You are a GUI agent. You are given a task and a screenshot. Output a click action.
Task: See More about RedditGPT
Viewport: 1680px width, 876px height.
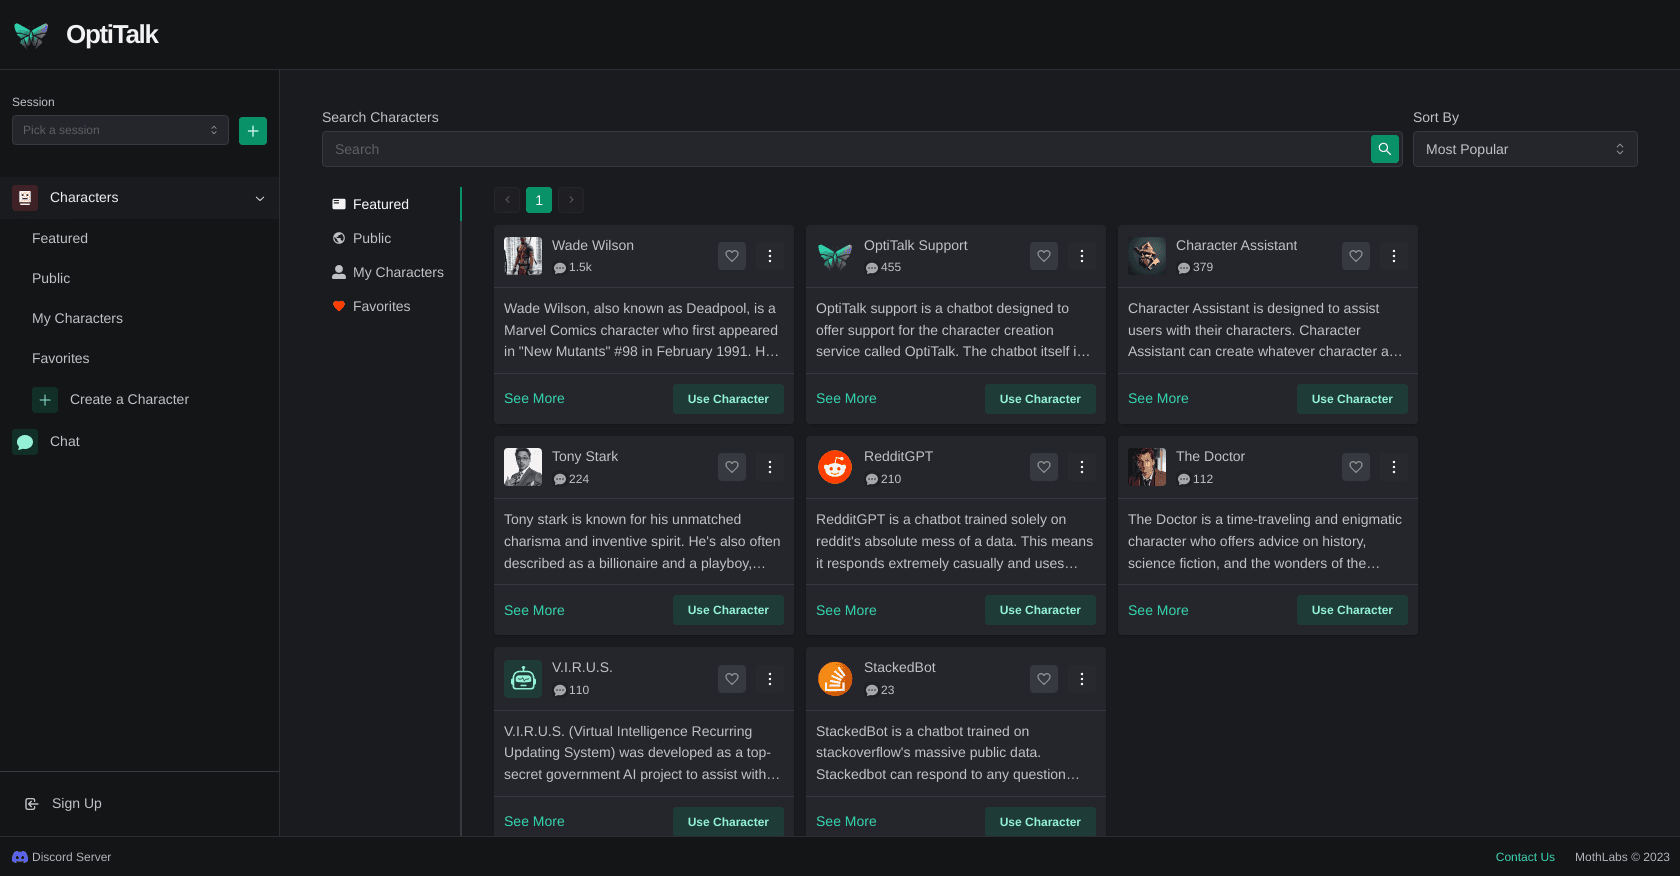click(x=846, y=610)
